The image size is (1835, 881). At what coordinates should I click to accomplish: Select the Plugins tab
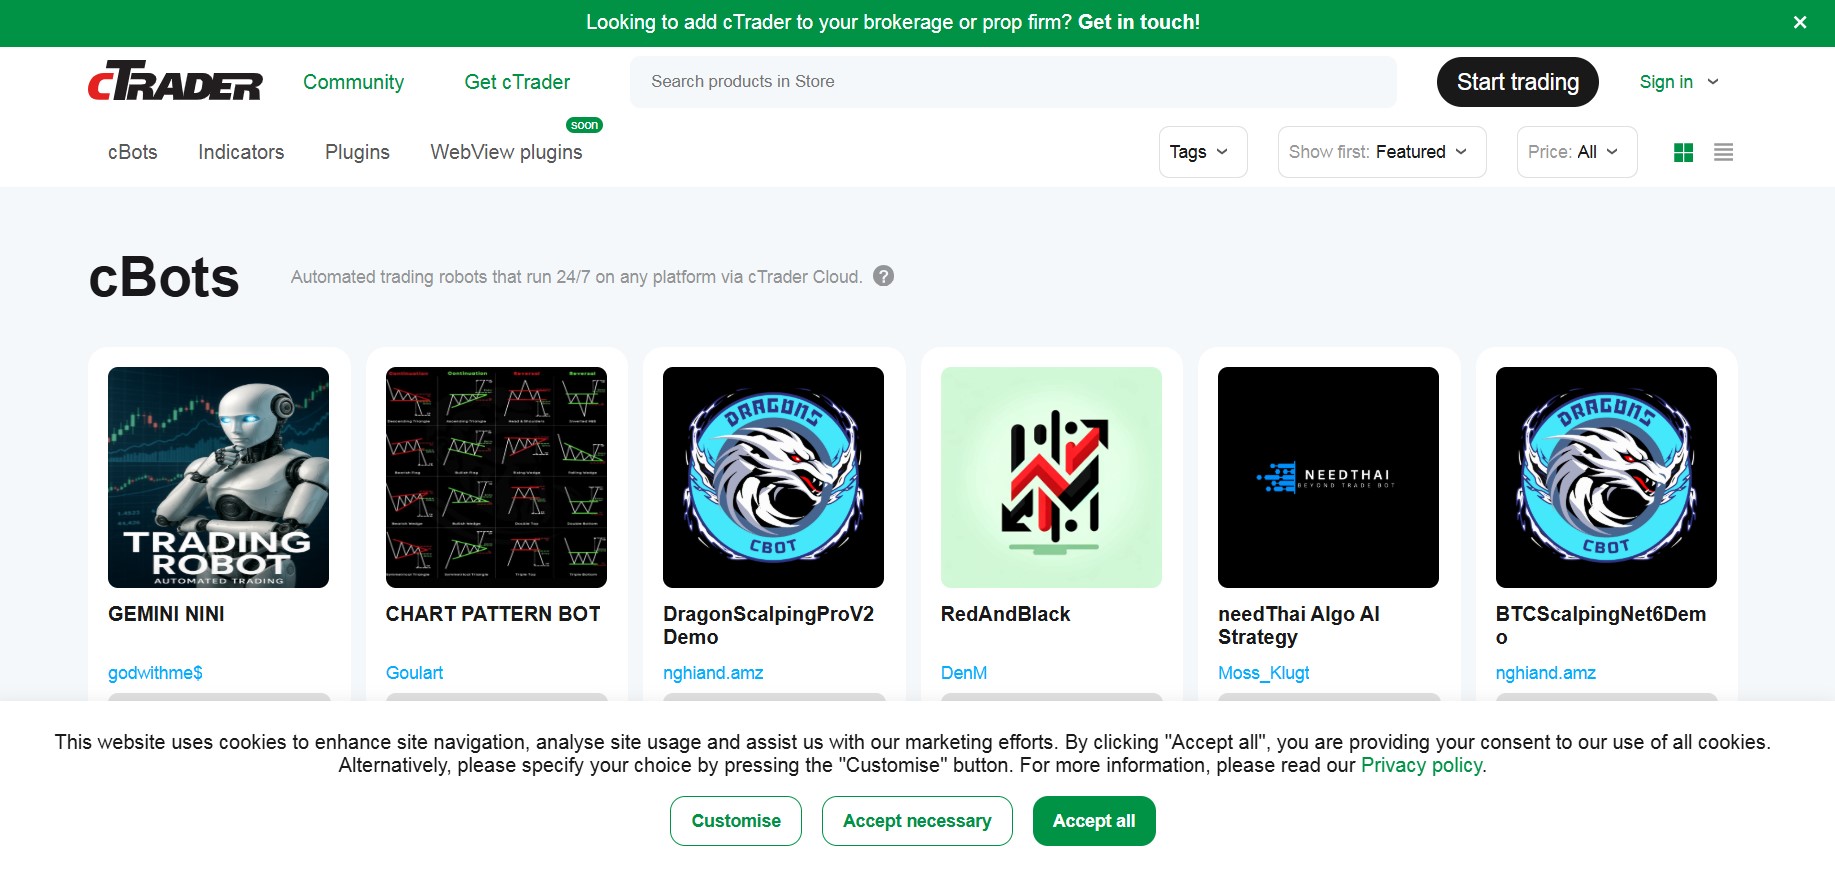(357, 152)
